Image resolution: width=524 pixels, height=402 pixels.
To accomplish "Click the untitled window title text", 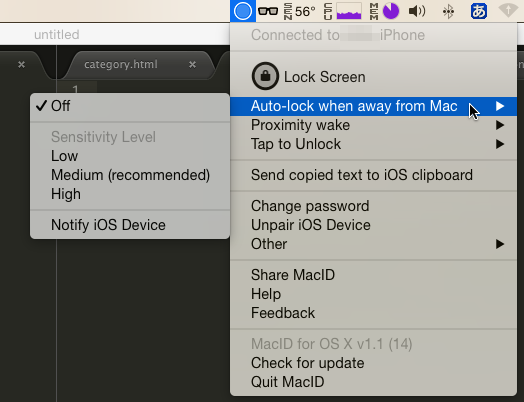I will tap(57, 34).
